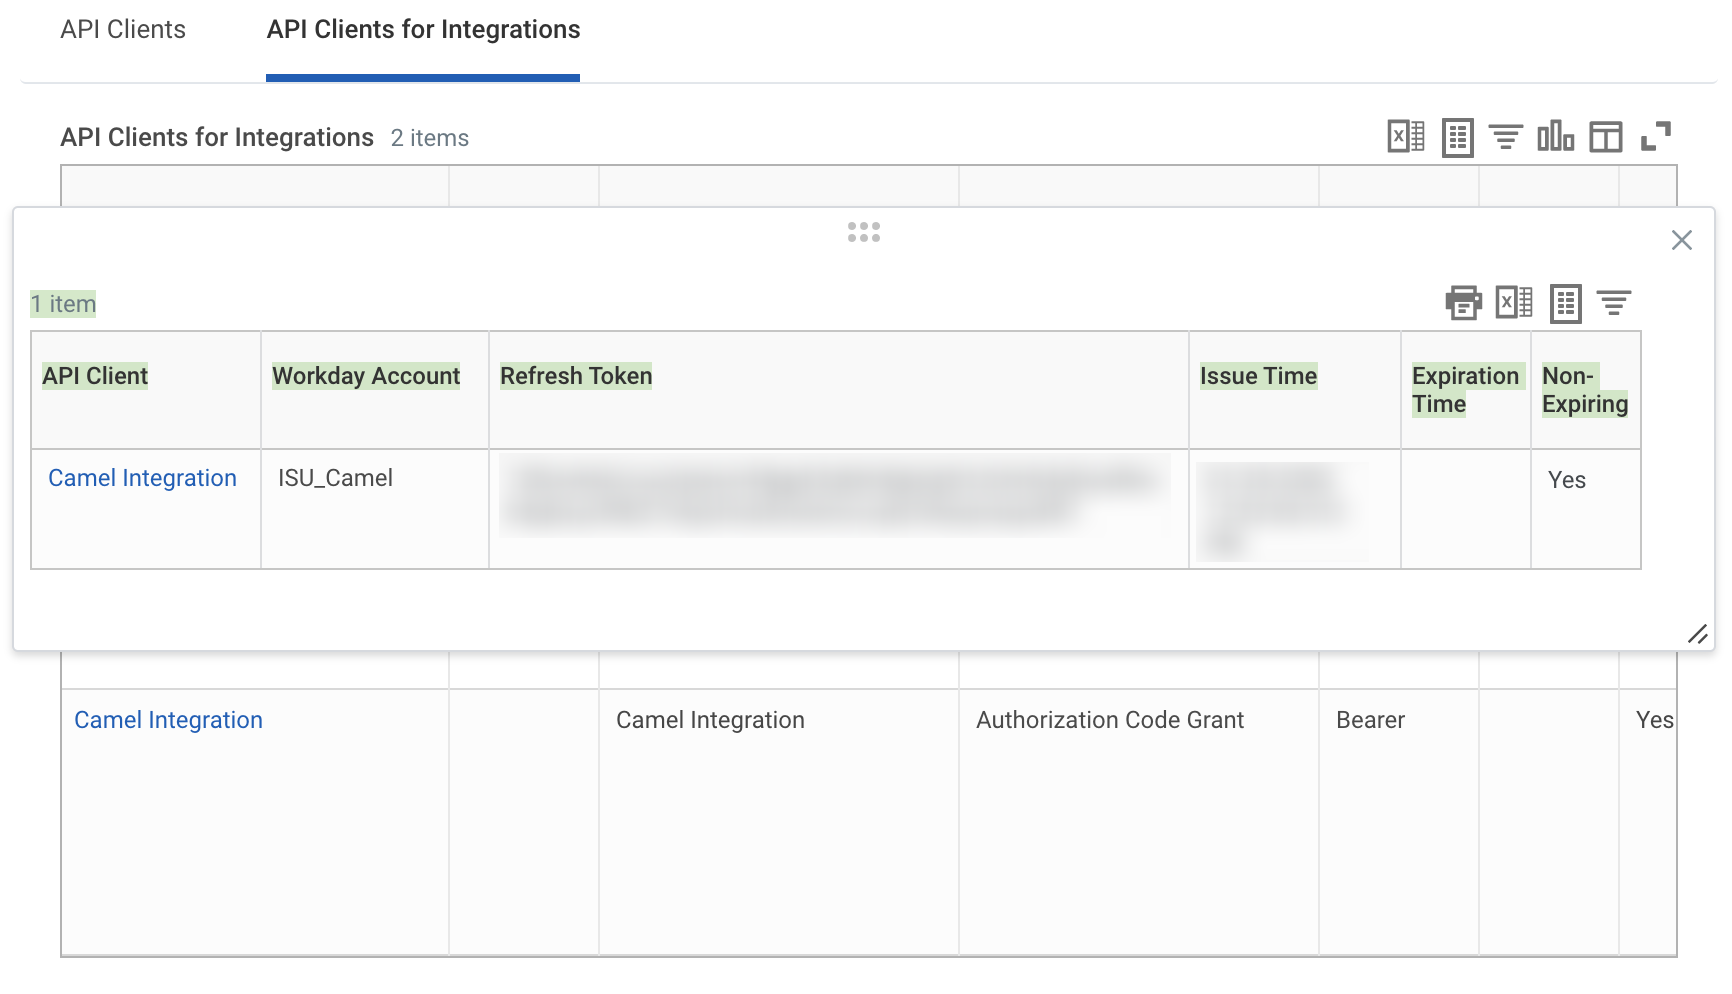
Task: Export the popup table to Excel
Action: (x=1514, y=303)
